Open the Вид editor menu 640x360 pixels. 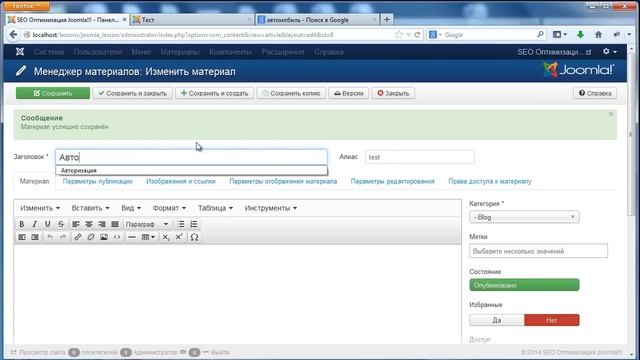point(131,208)
